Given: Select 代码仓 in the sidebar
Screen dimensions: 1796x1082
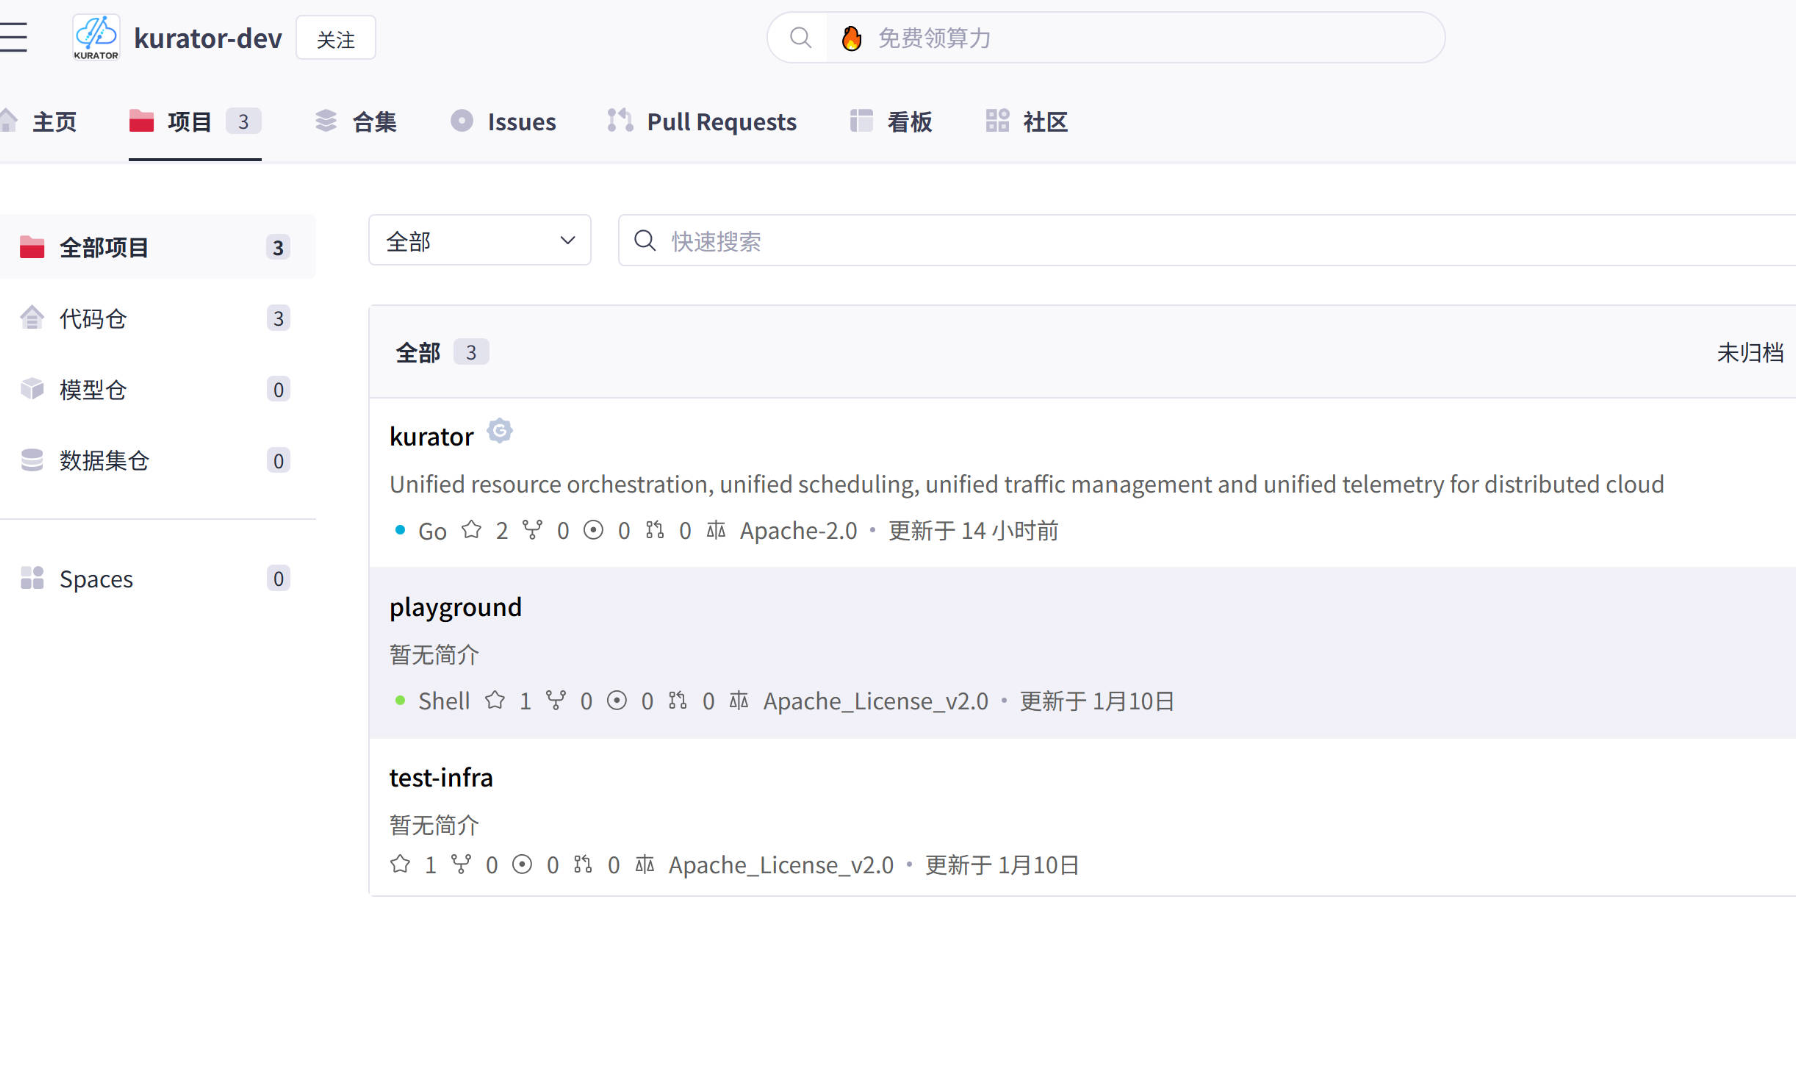Looking at the screenshot, I should coord(157,318).
